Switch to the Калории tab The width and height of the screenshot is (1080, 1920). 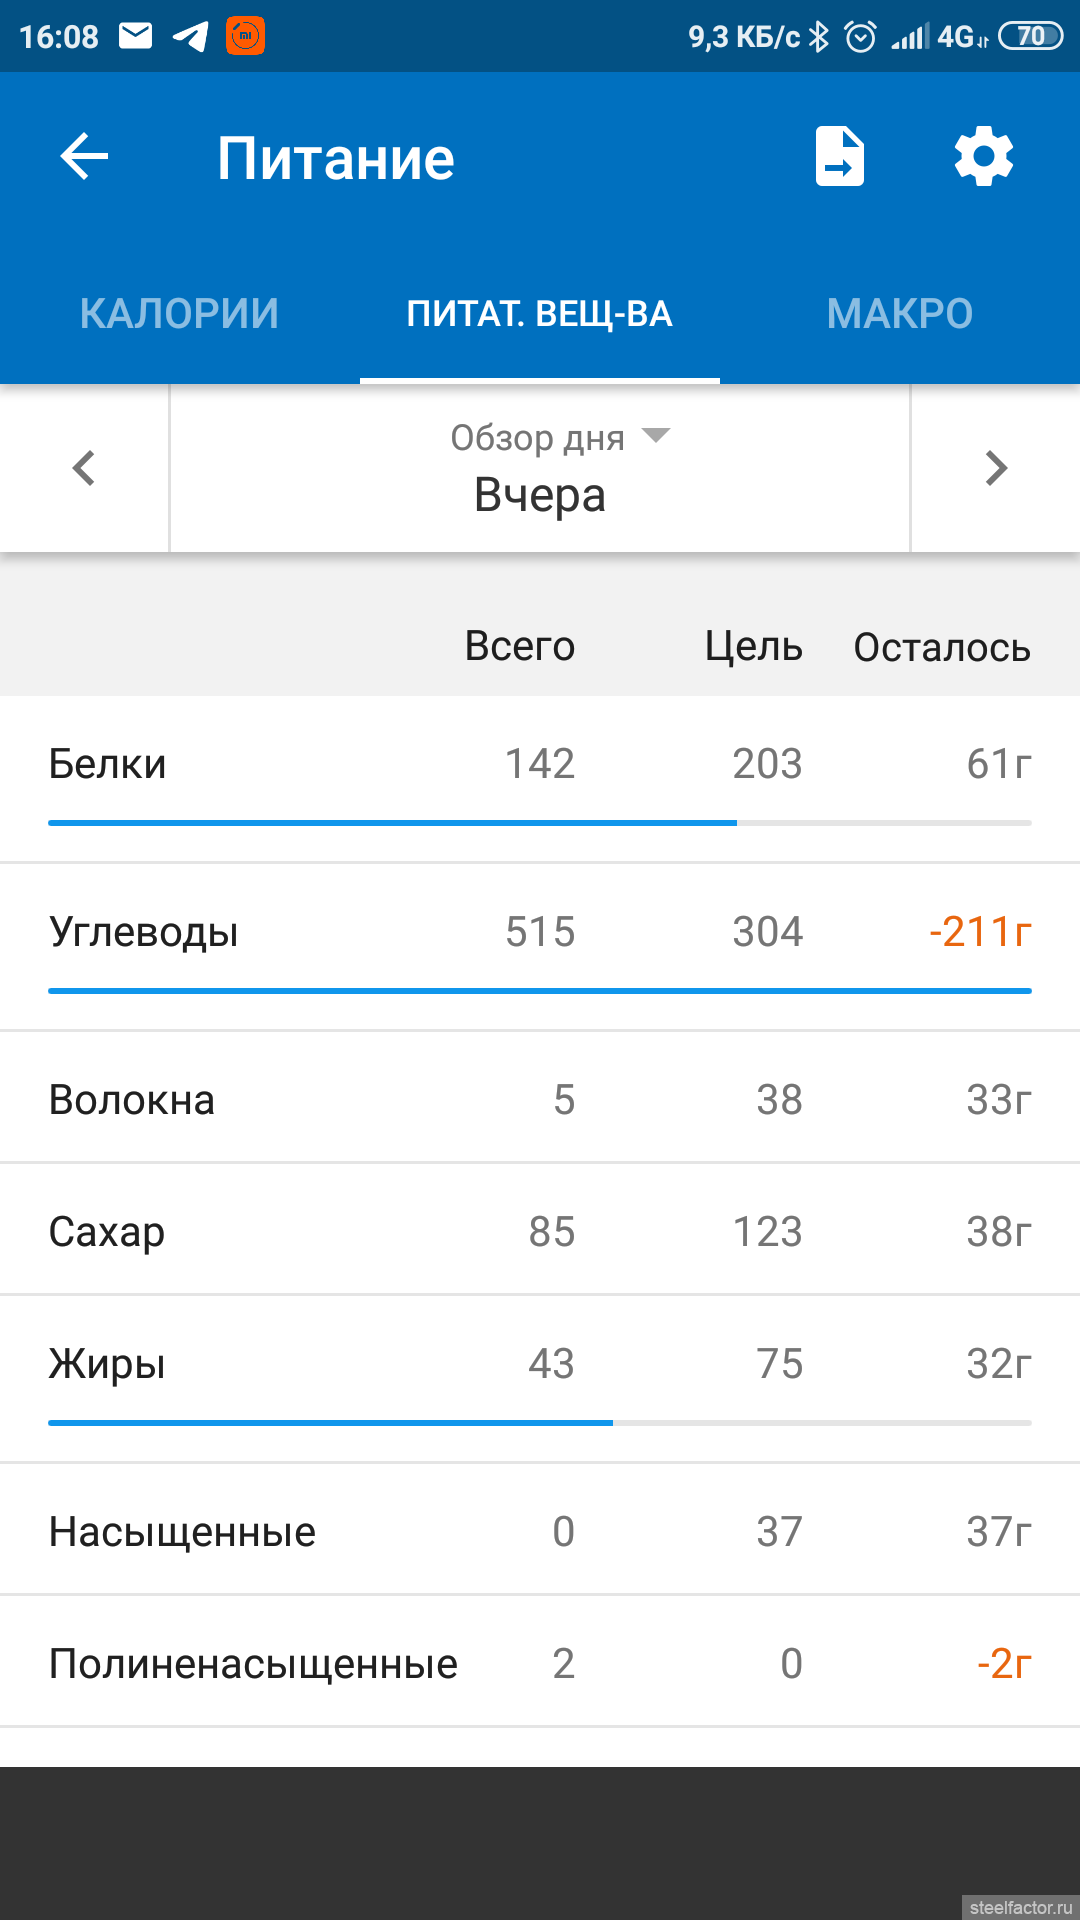180,314
